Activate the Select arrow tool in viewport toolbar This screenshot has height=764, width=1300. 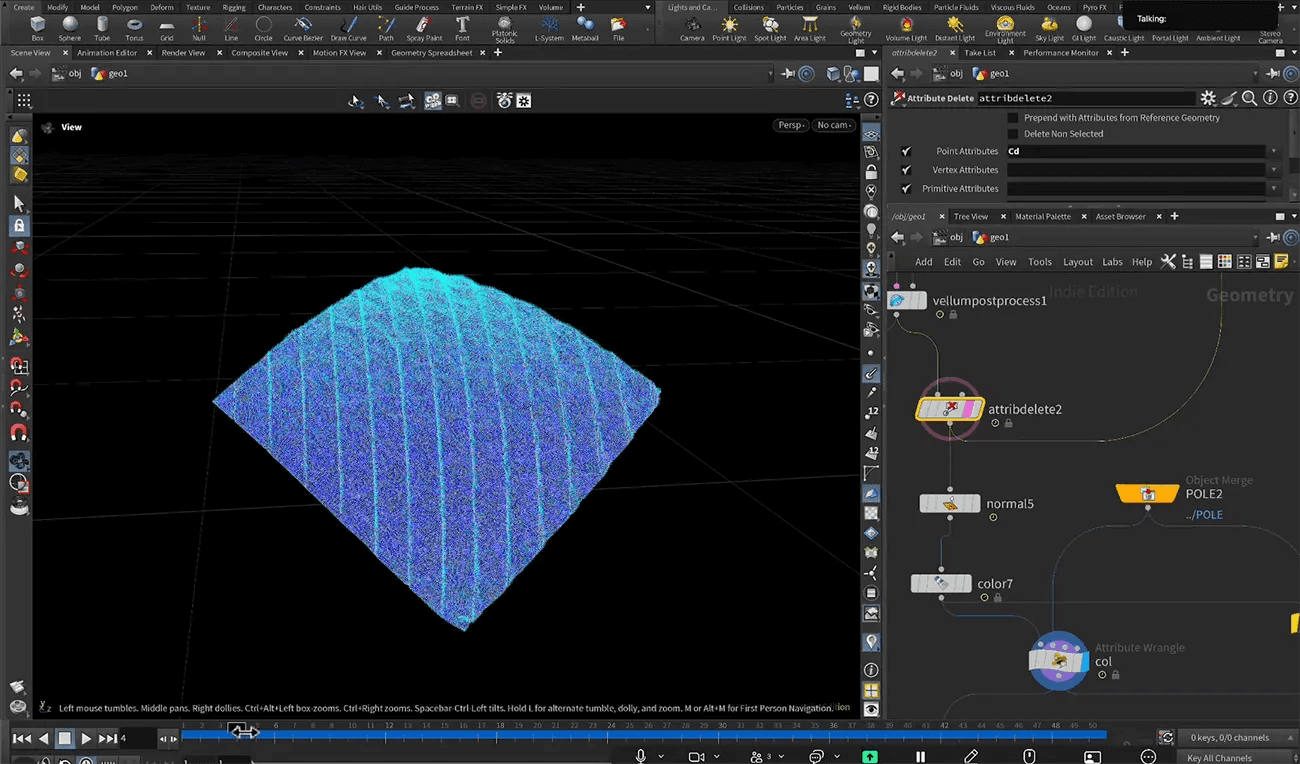[x=354, y=100]
